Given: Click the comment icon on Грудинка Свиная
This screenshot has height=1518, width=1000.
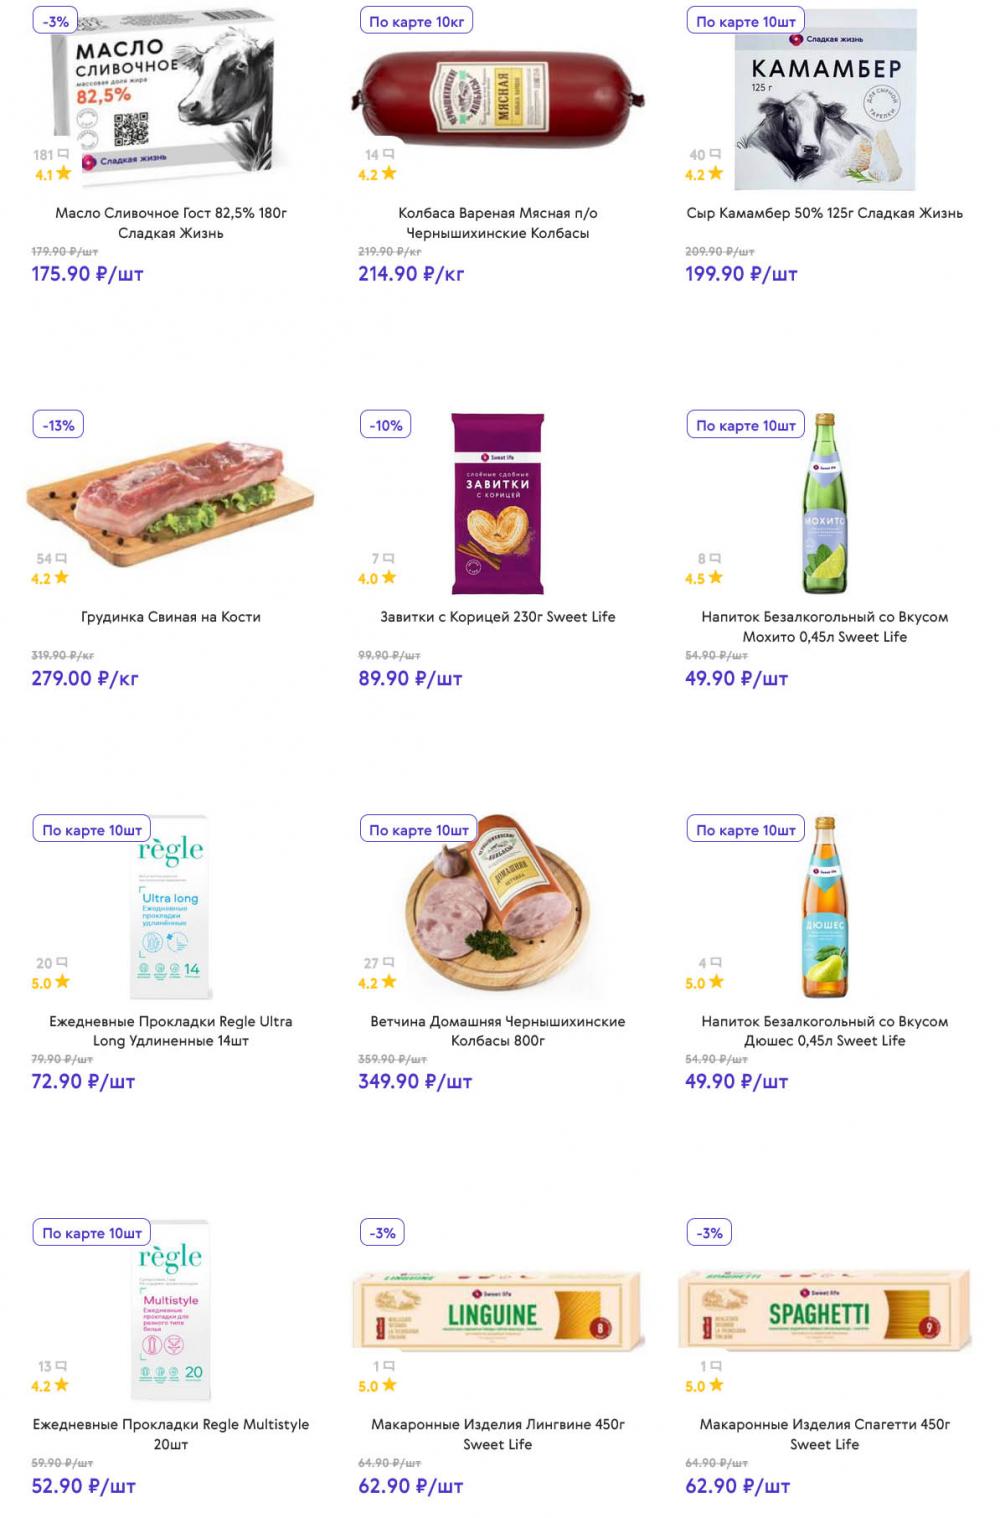Looking at the screenshot, I should click(x=61, y=559).
